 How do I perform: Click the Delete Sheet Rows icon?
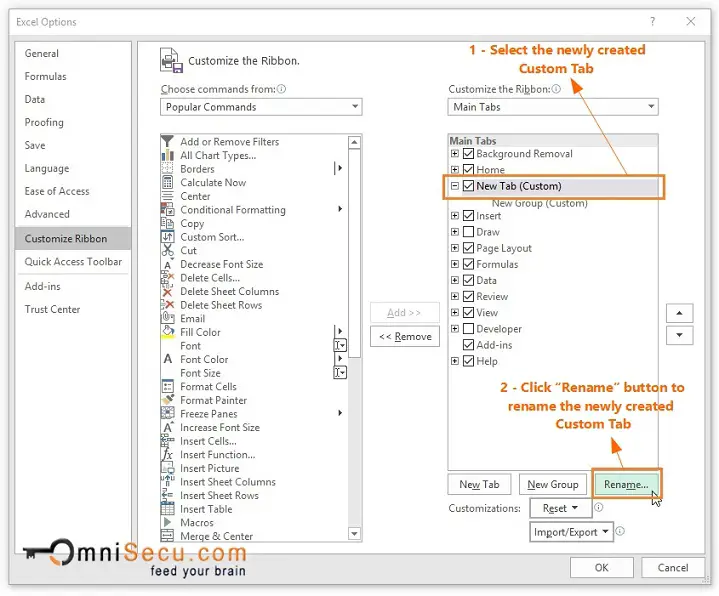167,305
